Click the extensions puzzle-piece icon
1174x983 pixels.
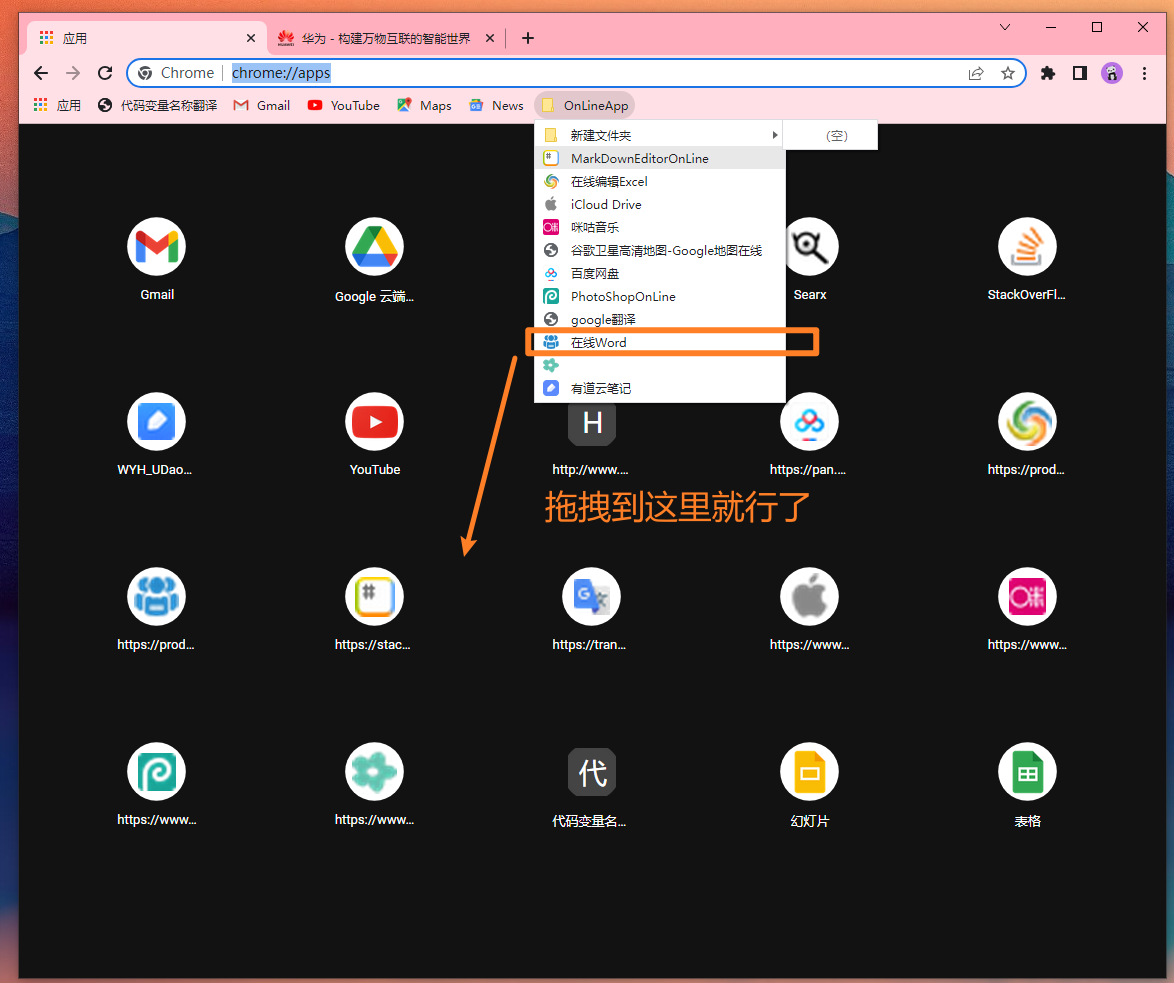coord(1047,72)
